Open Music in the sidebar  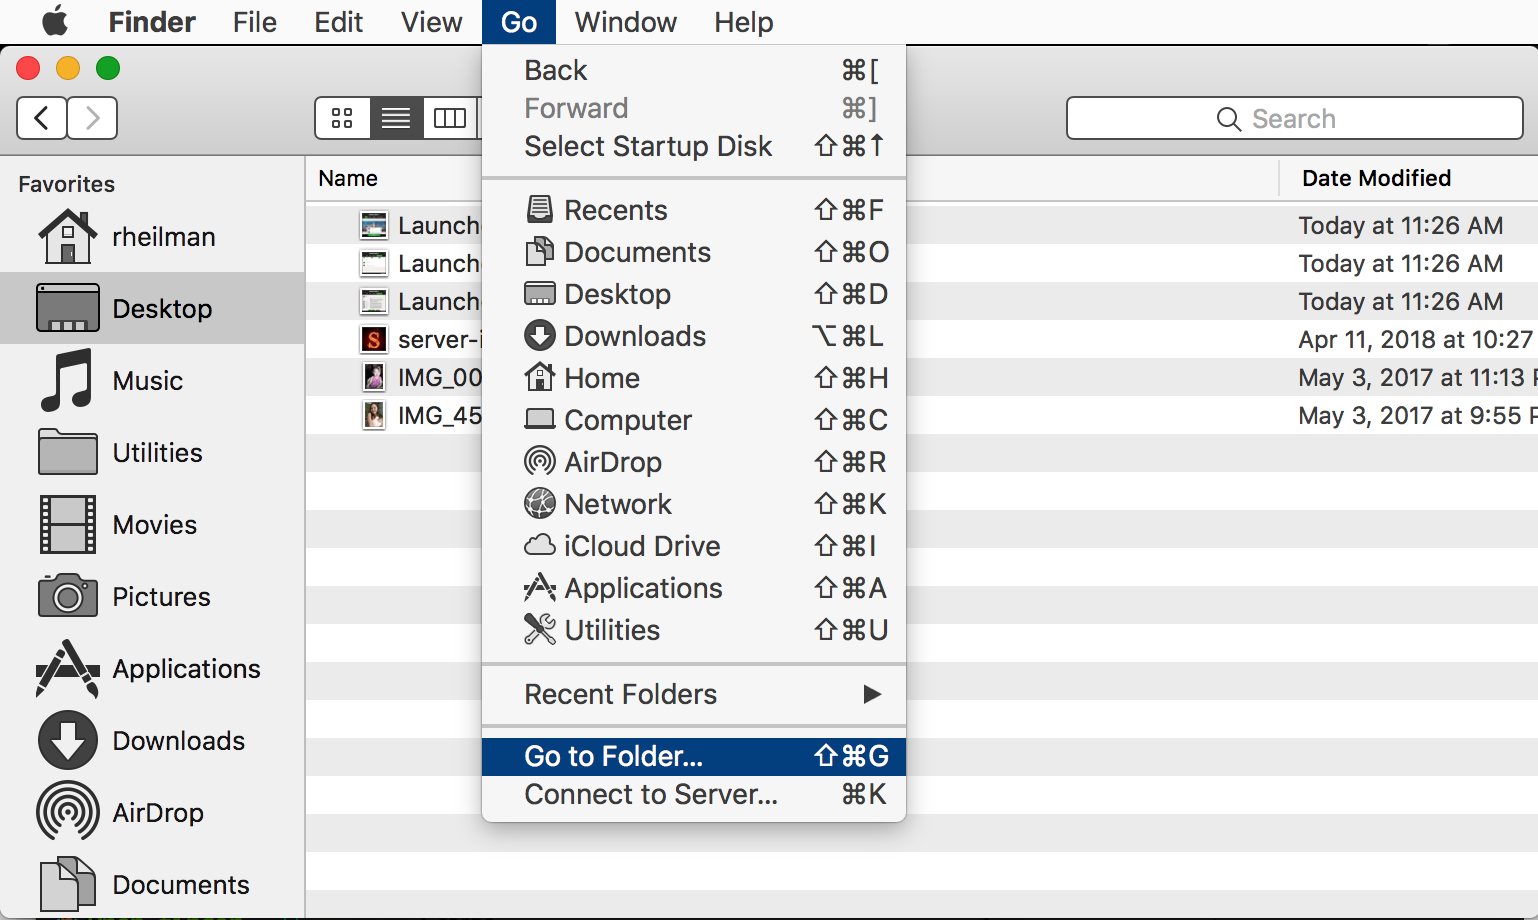152,380
